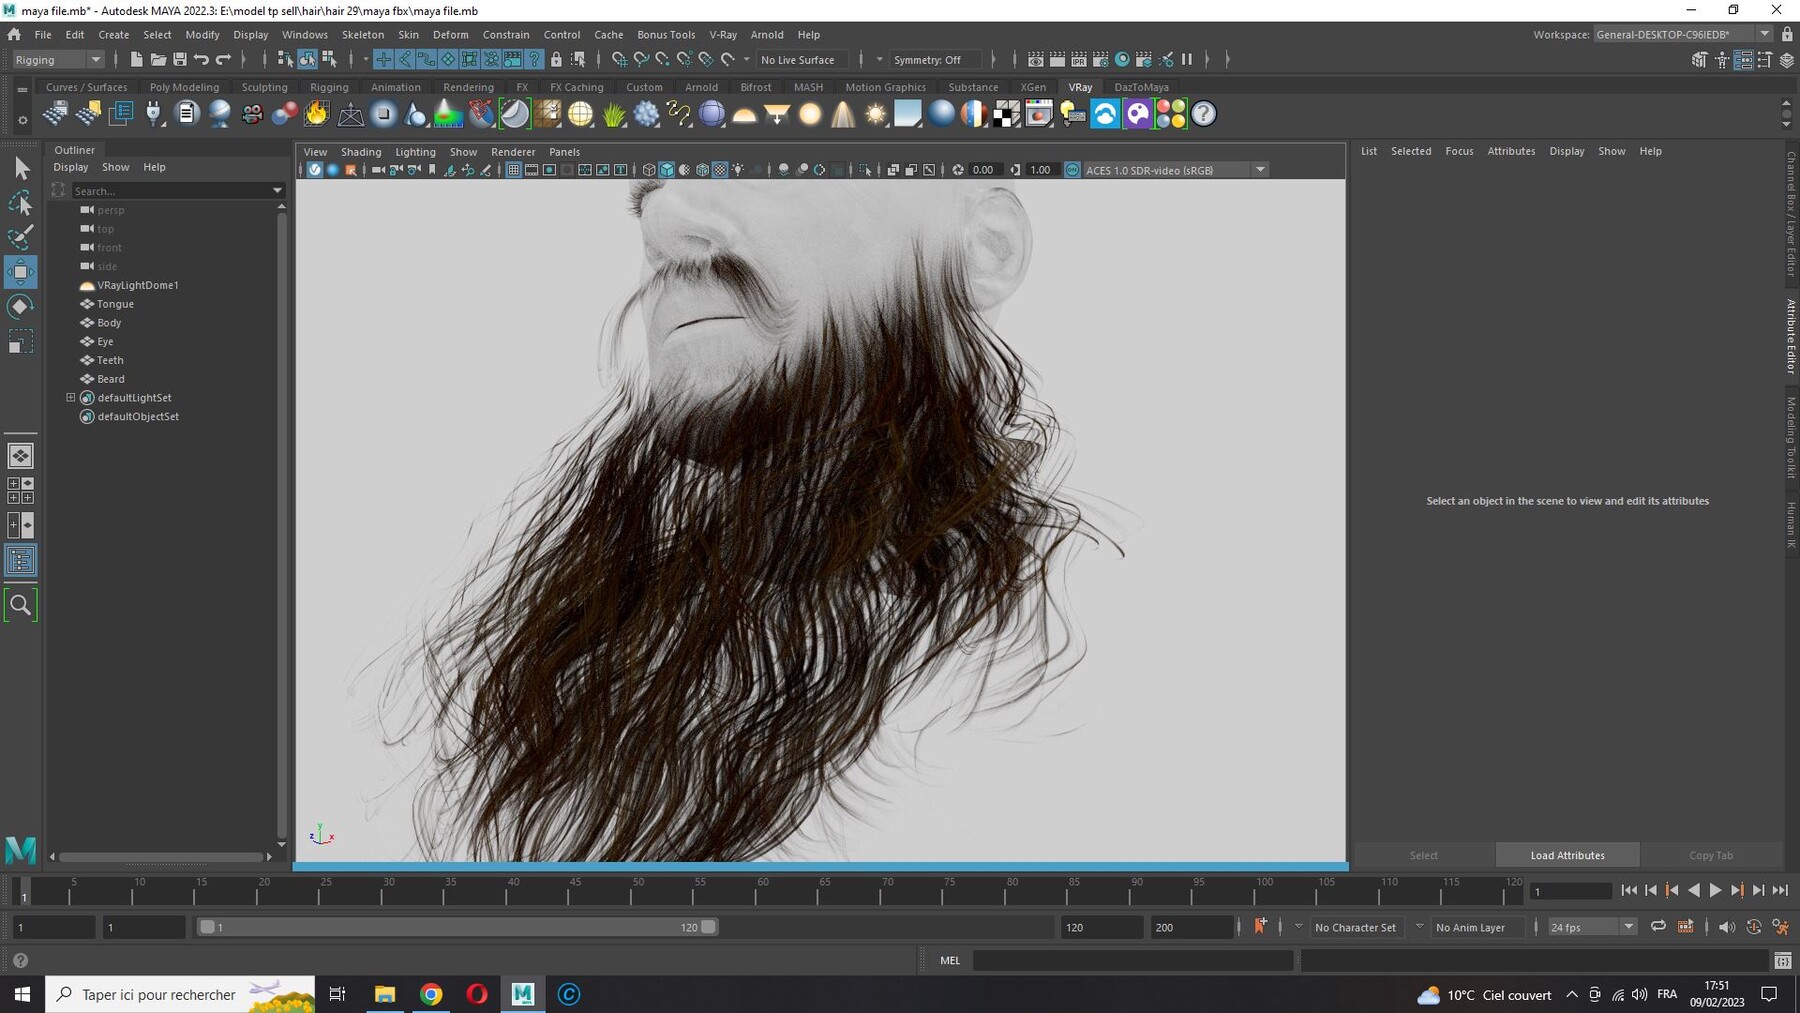
Task: Choose the Paint selection tool
Action: 21,237
